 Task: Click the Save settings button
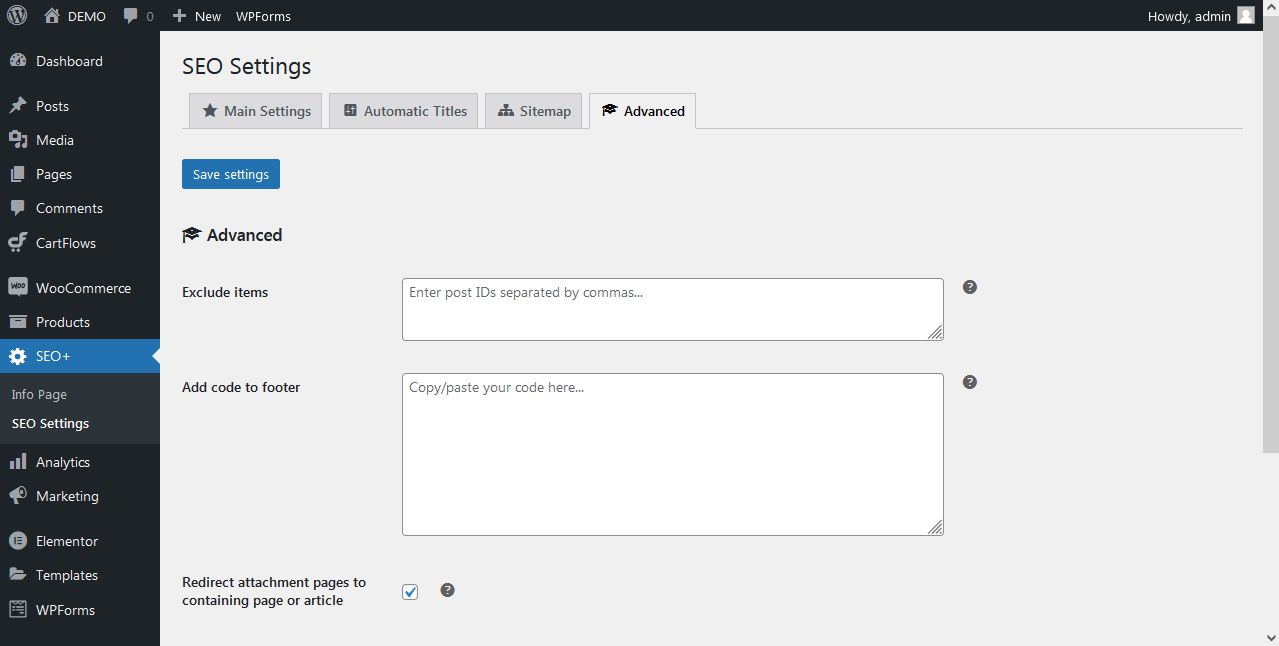[231, 174]
